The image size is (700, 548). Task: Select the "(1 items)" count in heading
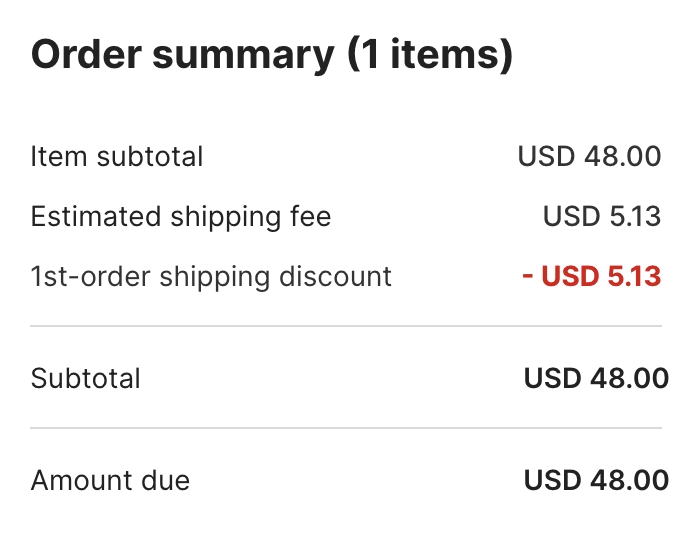pyautogui.click(x=430, y=56)
